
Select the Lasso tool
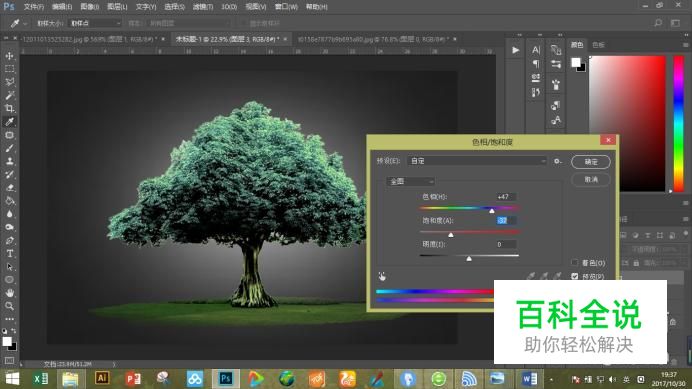click(x=9, y=82)
